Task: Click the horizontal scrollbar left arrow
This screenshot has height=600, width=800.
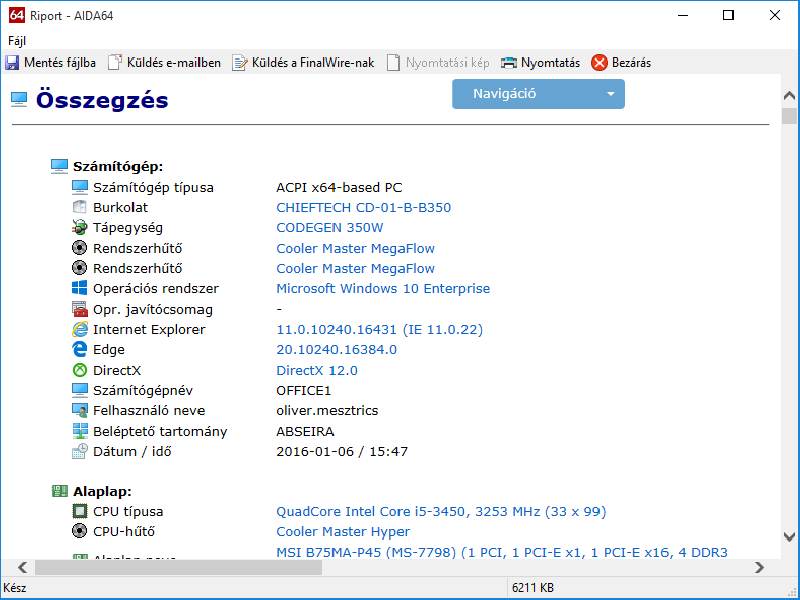Action: pyautogui.click(x=22, y=567)
